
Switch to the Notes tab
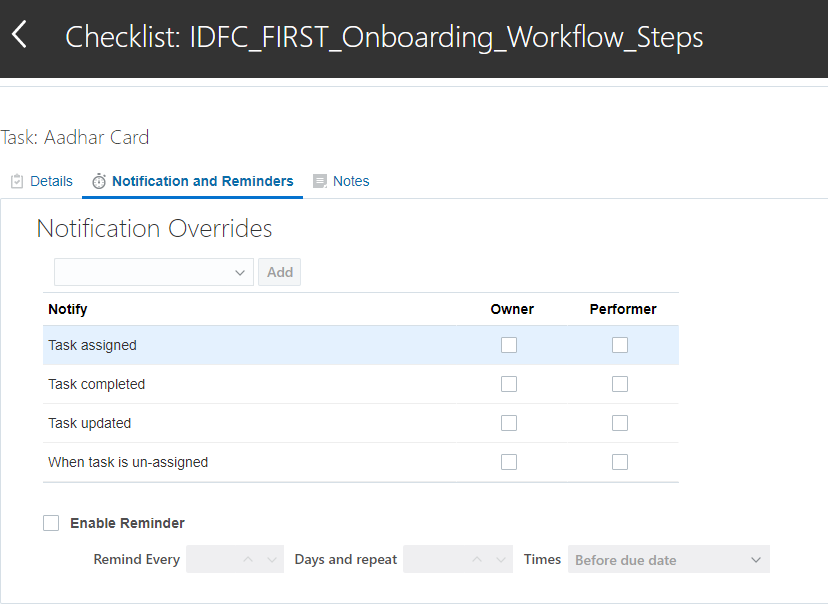(x=350, y=181)
